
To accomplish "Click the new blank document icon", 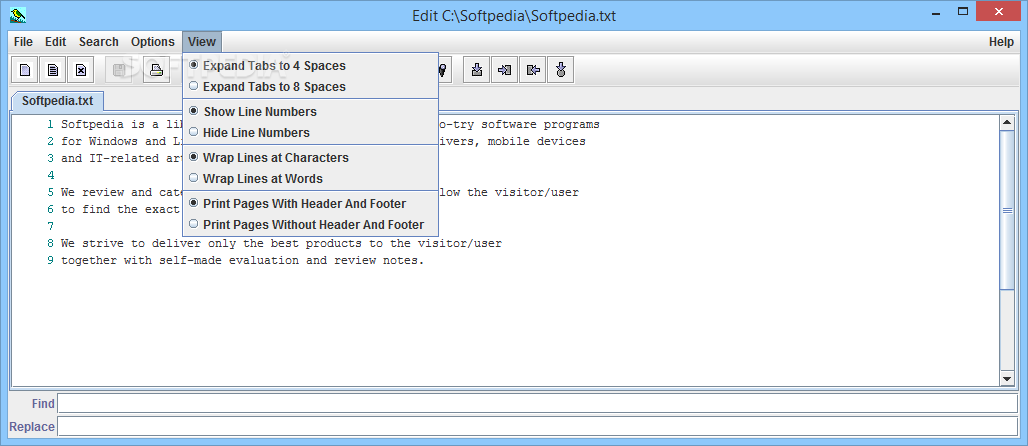I will (25, 70).
